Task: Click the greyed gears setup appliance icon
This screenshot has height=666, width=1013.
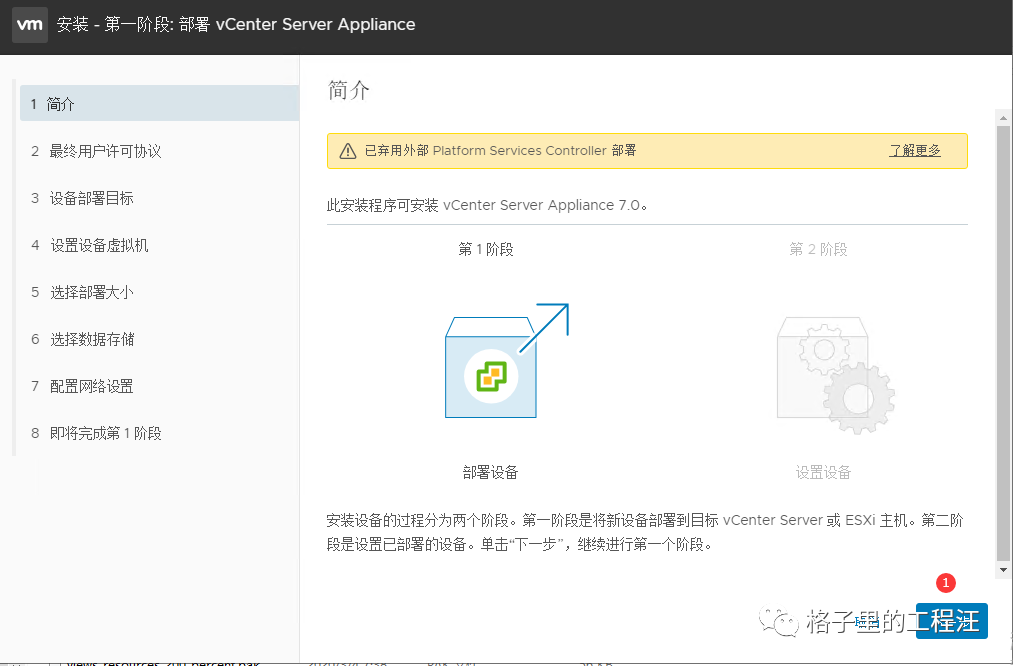Action: click(835, 375)
